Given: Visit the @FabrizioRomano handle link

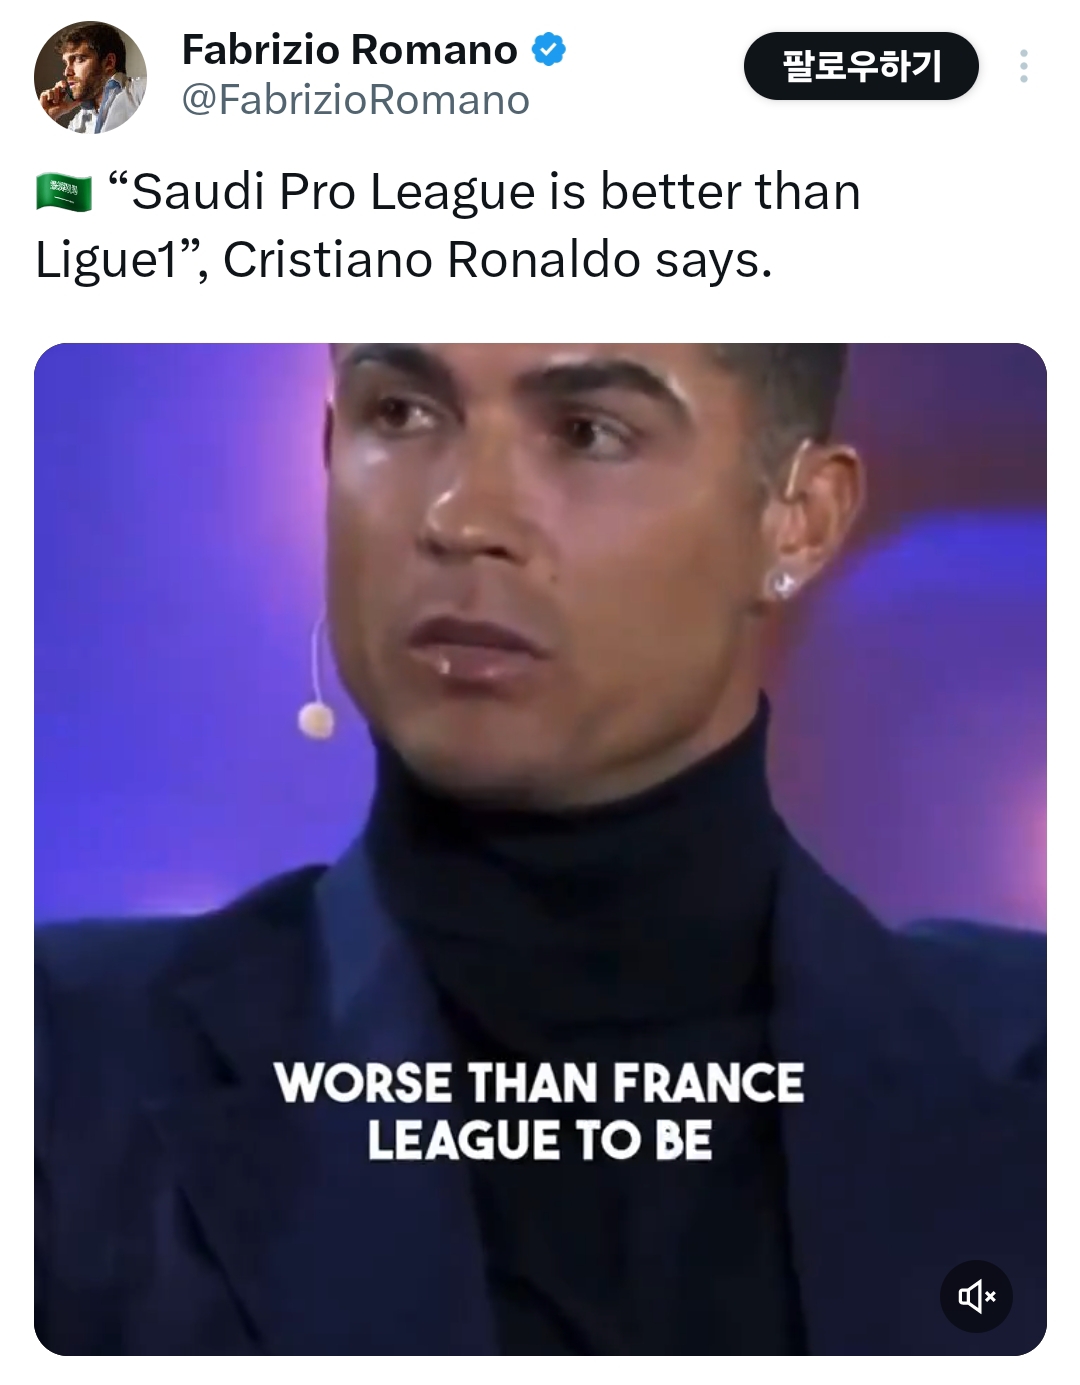Looking at the screenshot, I should coord(355,100).
